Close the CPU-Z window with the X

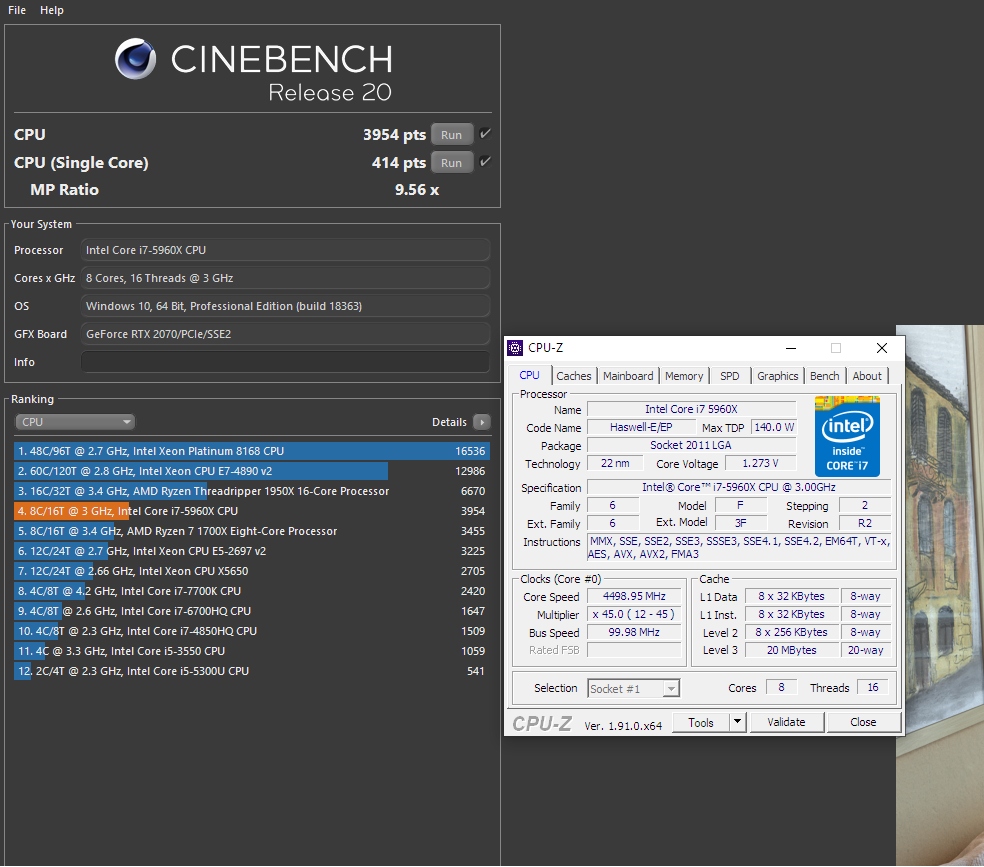881,348
